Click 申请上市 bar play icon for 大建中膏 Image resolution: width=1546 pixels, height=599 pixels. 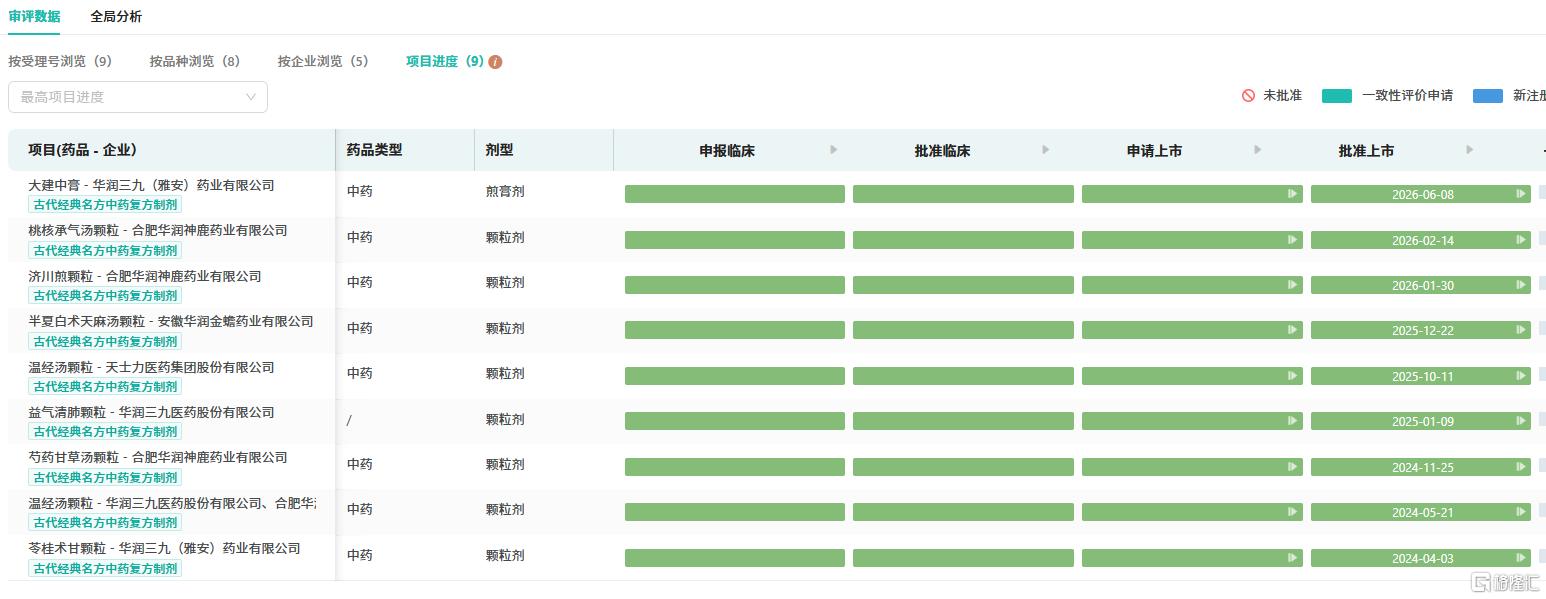(1293, 194)
